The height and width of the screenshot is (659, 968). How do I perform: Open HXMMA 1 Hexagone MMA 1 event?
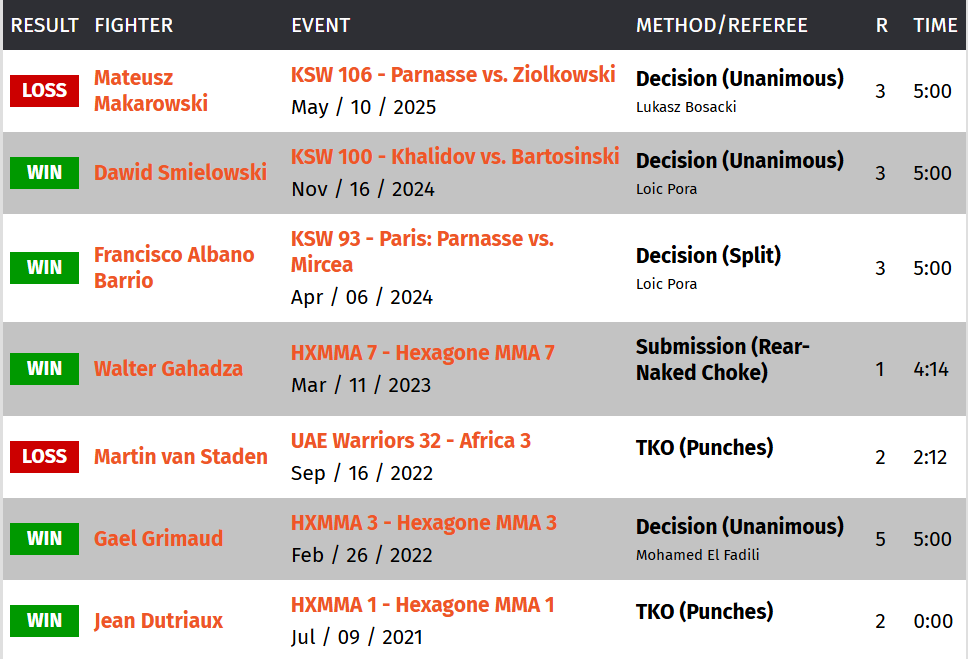point(422,604)
